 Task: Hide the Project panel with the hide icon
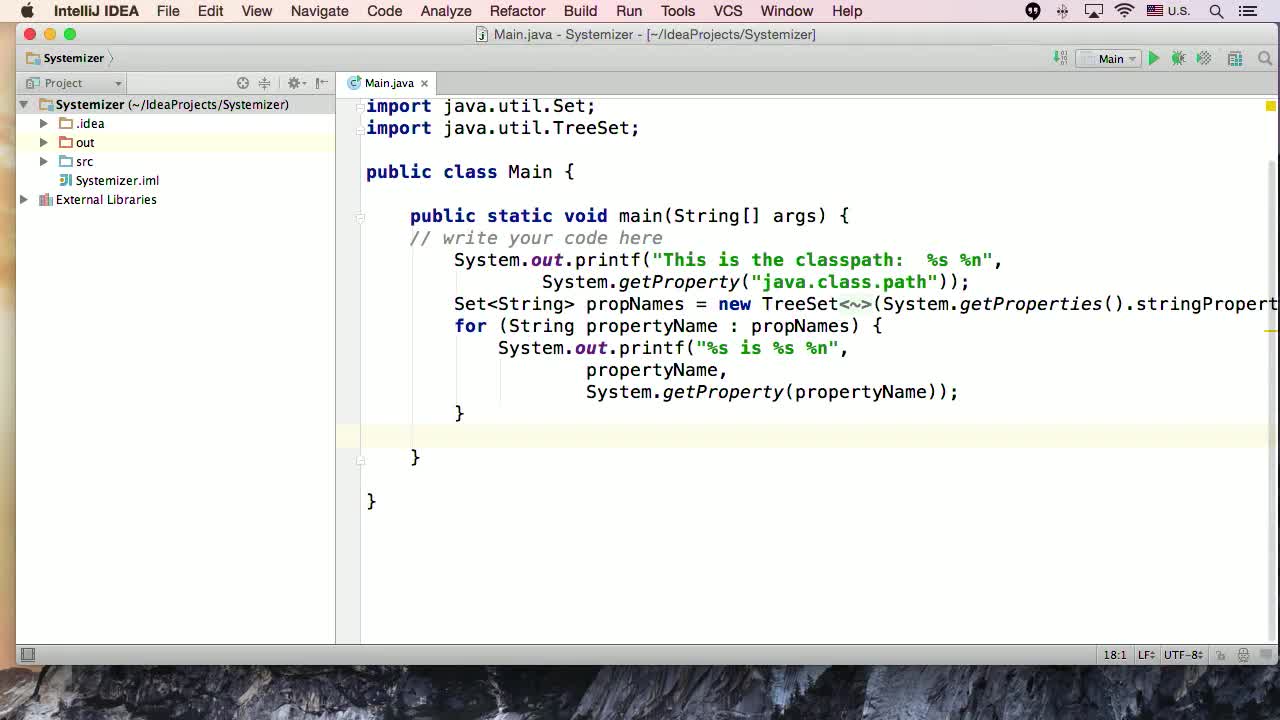pyautogui.click(x=322, y=83)
